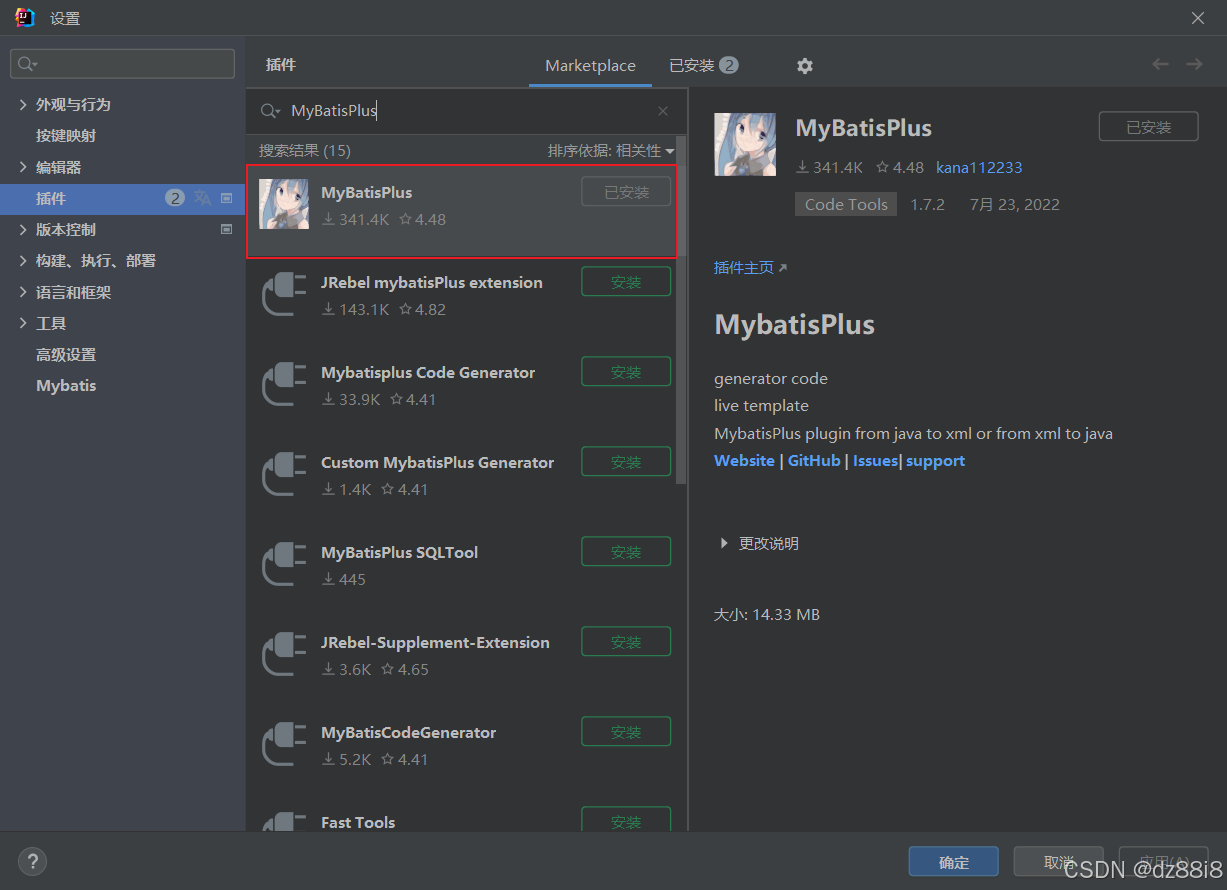Click the Custom MybatisPlus Generator plug icon

pyautogui.click(x=284, y=475)
